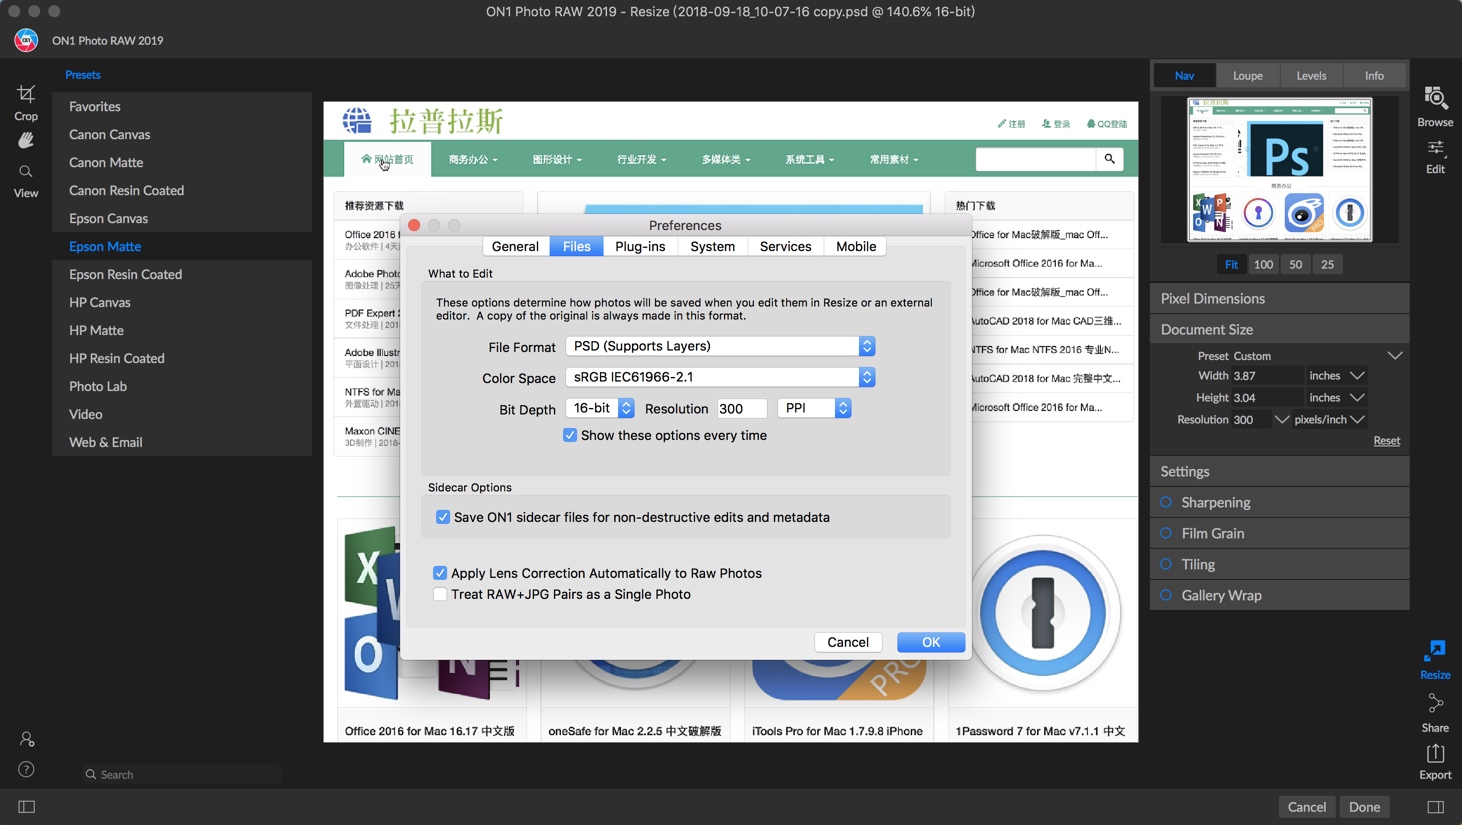This screenshot has height=825, width=1462.
Task: Click the preset search magnifier icon
Action: 91,775
